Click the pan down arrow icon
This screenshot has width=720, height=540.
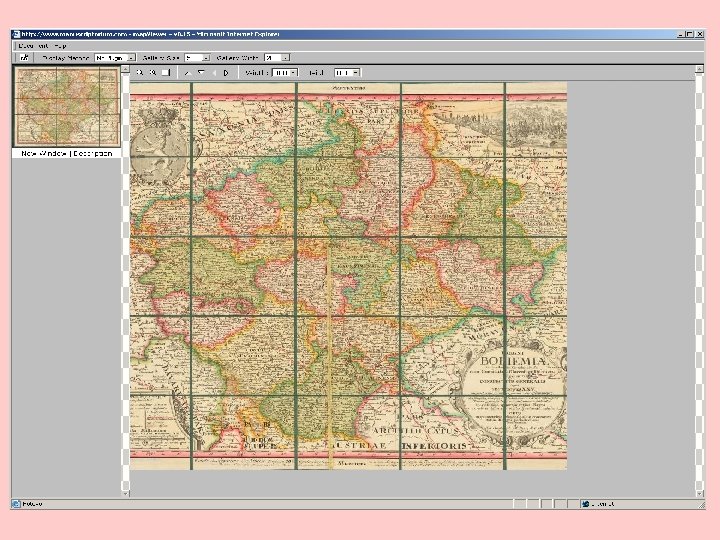tap(201, 73)
